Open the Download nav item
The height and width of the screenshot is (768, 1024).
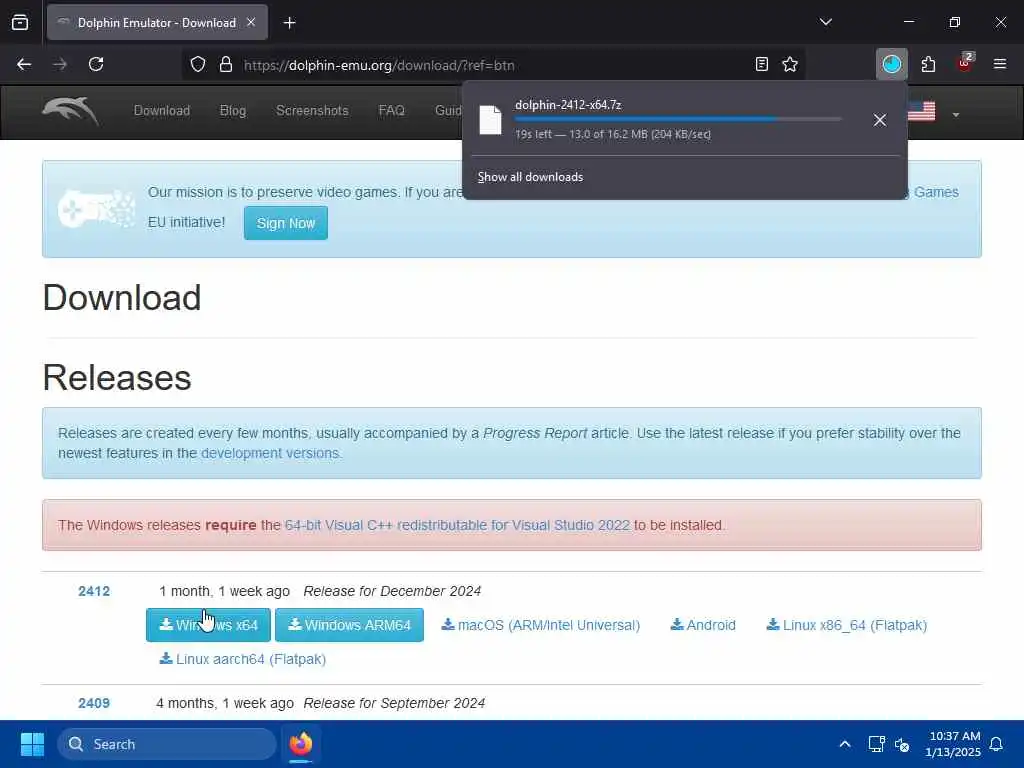161,110
